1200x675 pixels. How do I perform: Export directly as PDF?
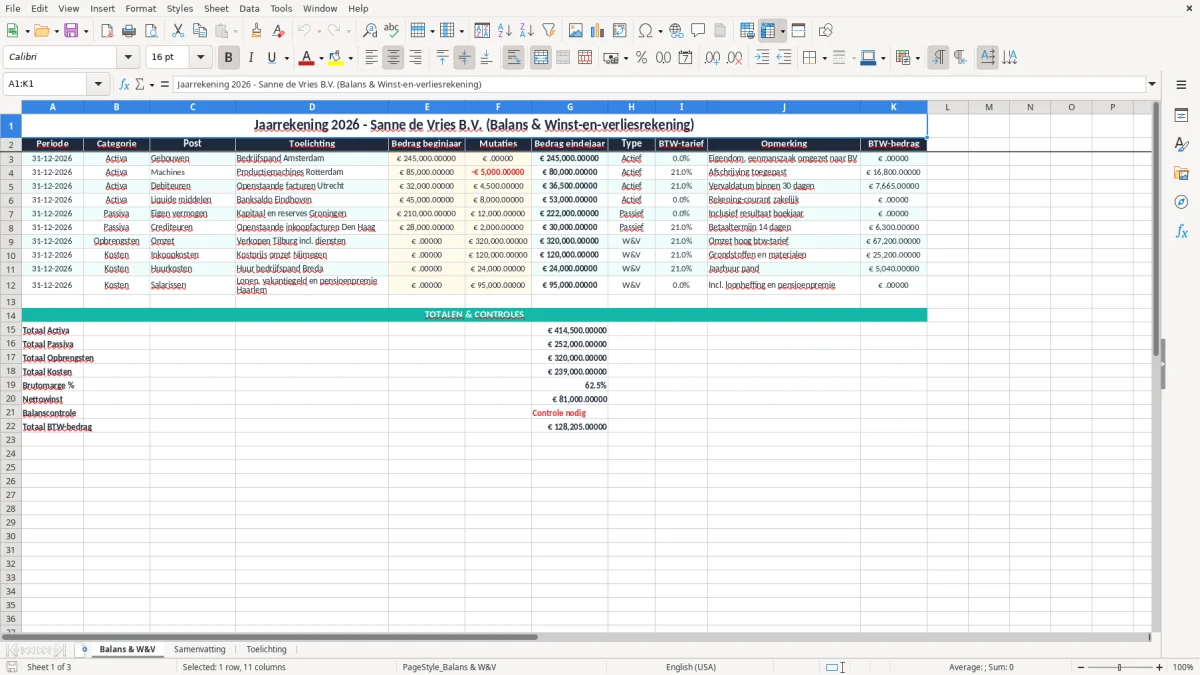(x=107, y=31)
